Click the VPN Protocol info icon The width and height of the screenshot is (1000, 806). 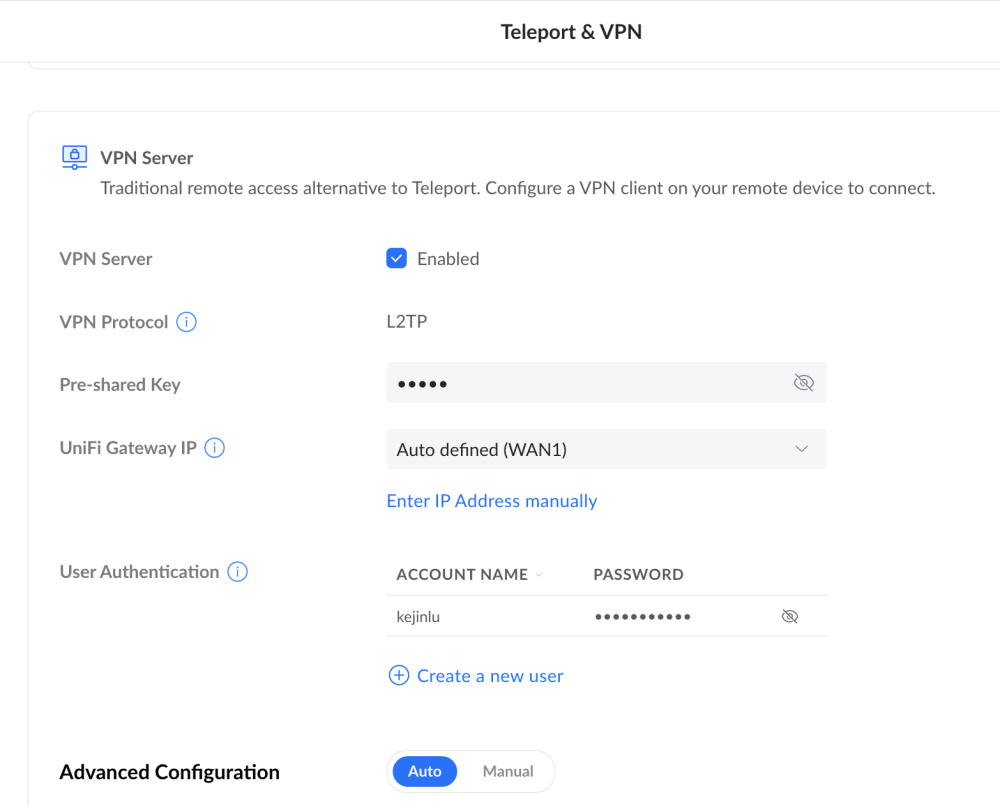pos(187,322)
